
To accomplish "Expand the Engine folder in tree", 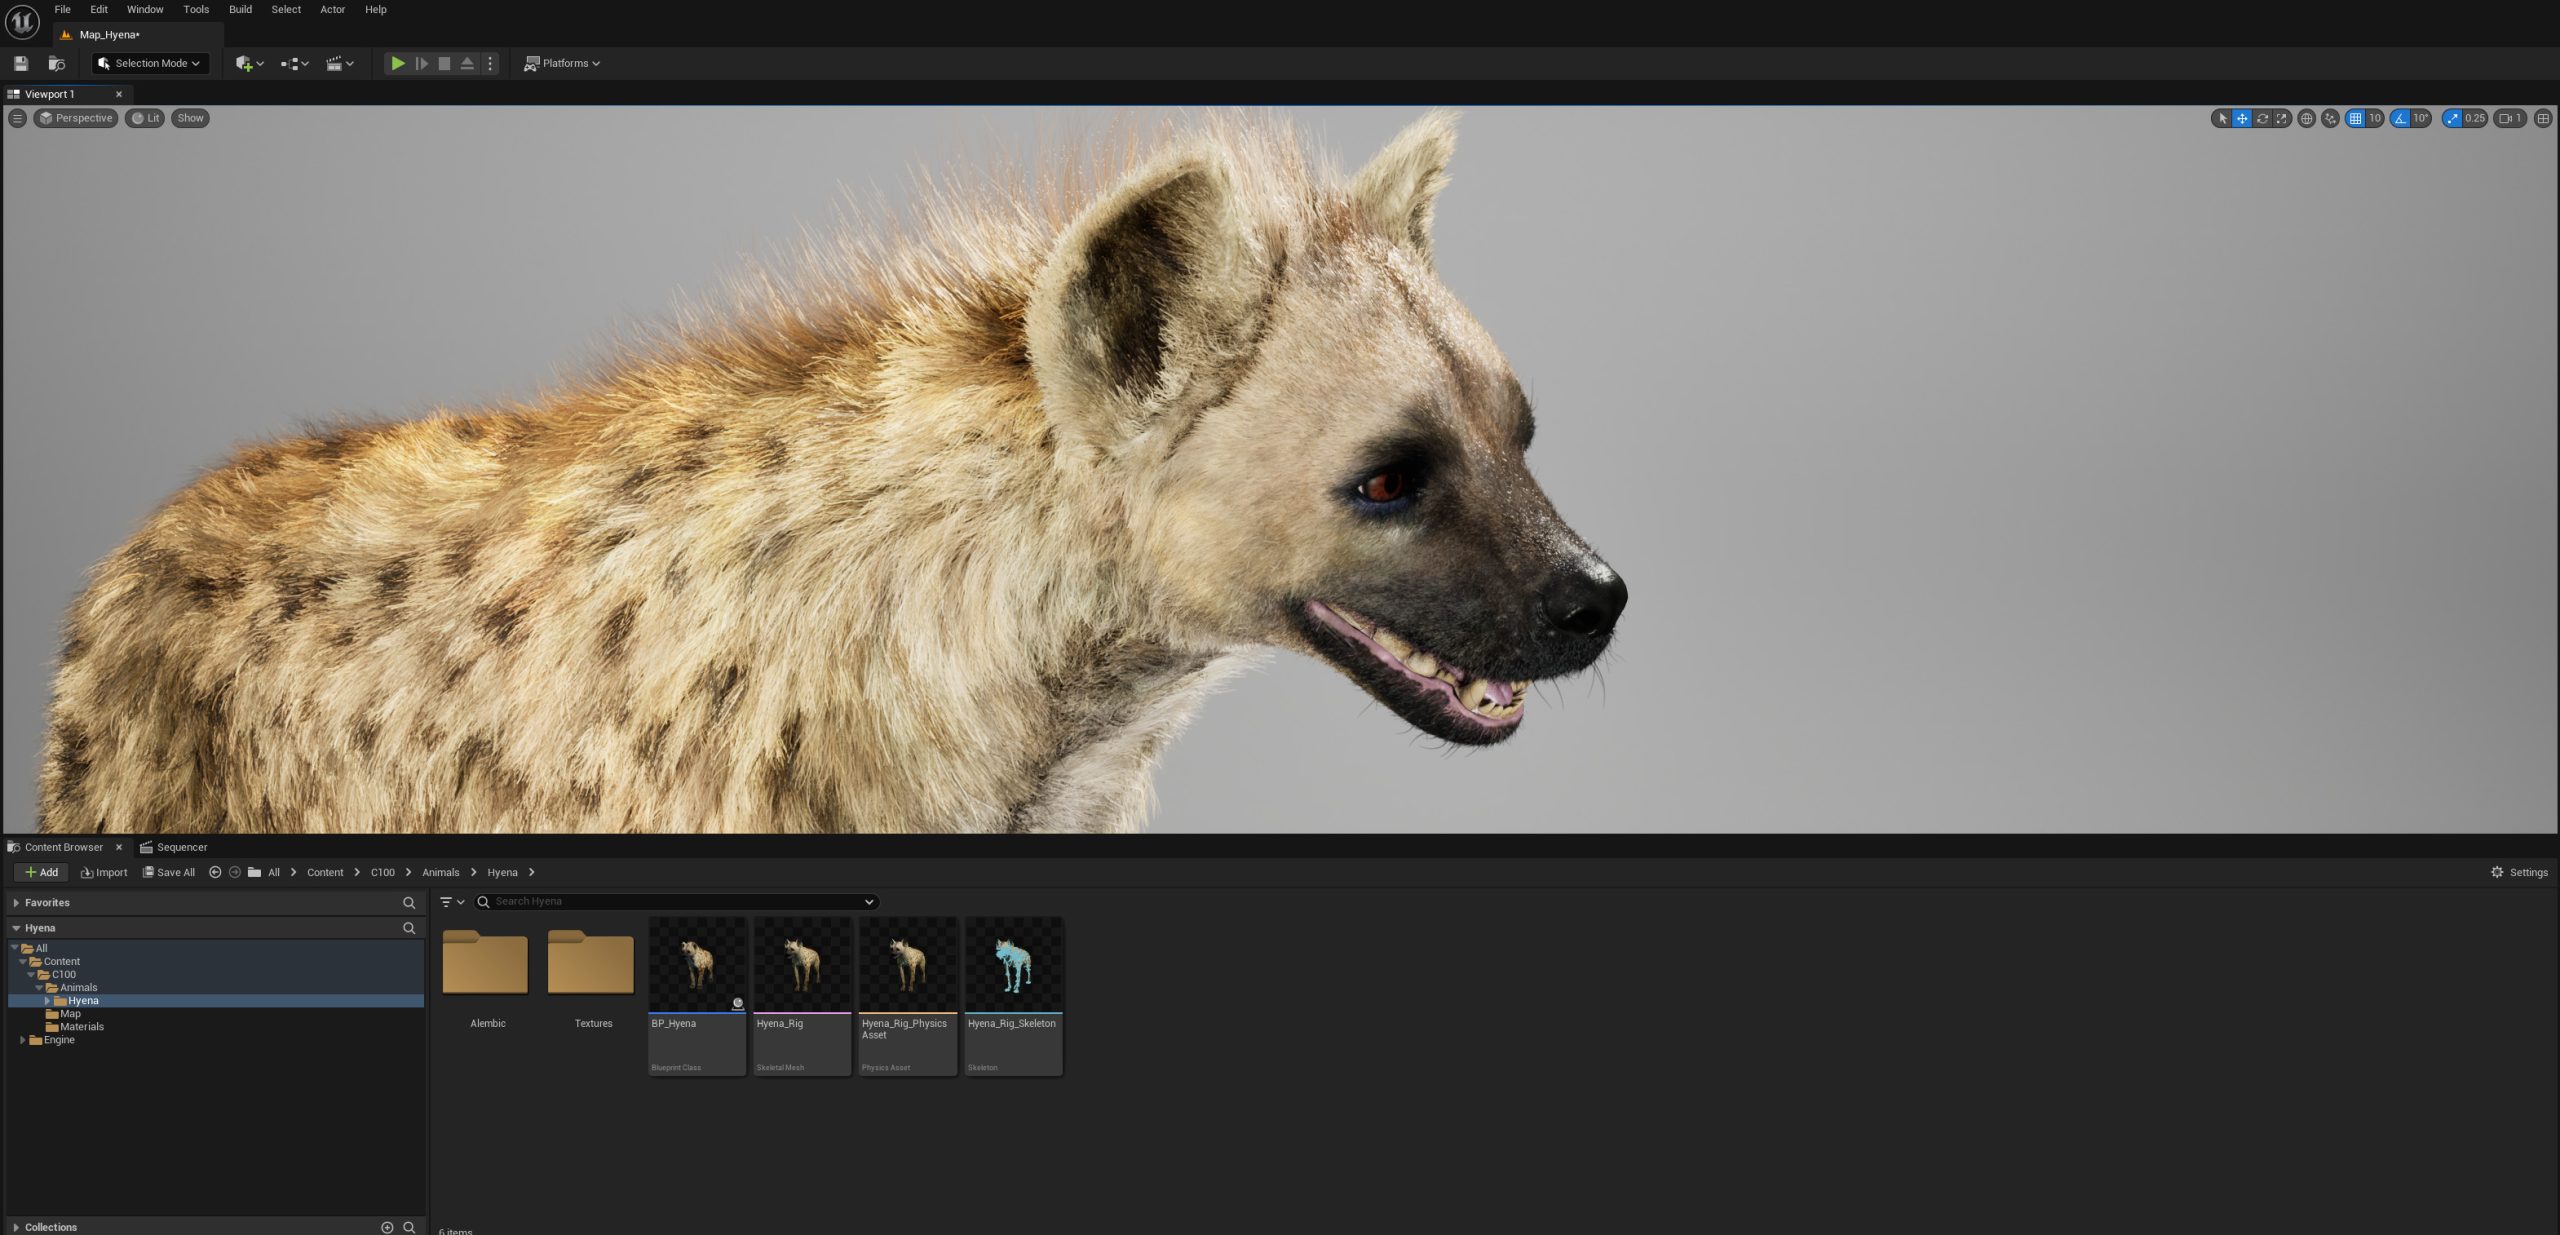I will click(x=23, y=1040).
